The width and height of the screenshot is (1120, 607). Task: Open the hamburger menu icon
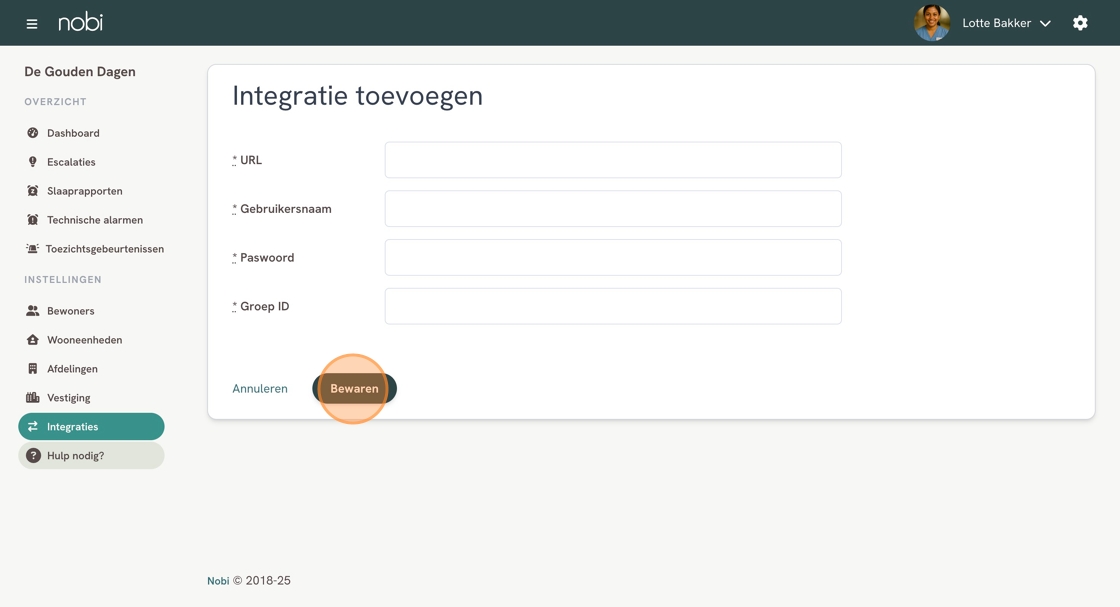(32, 23)
